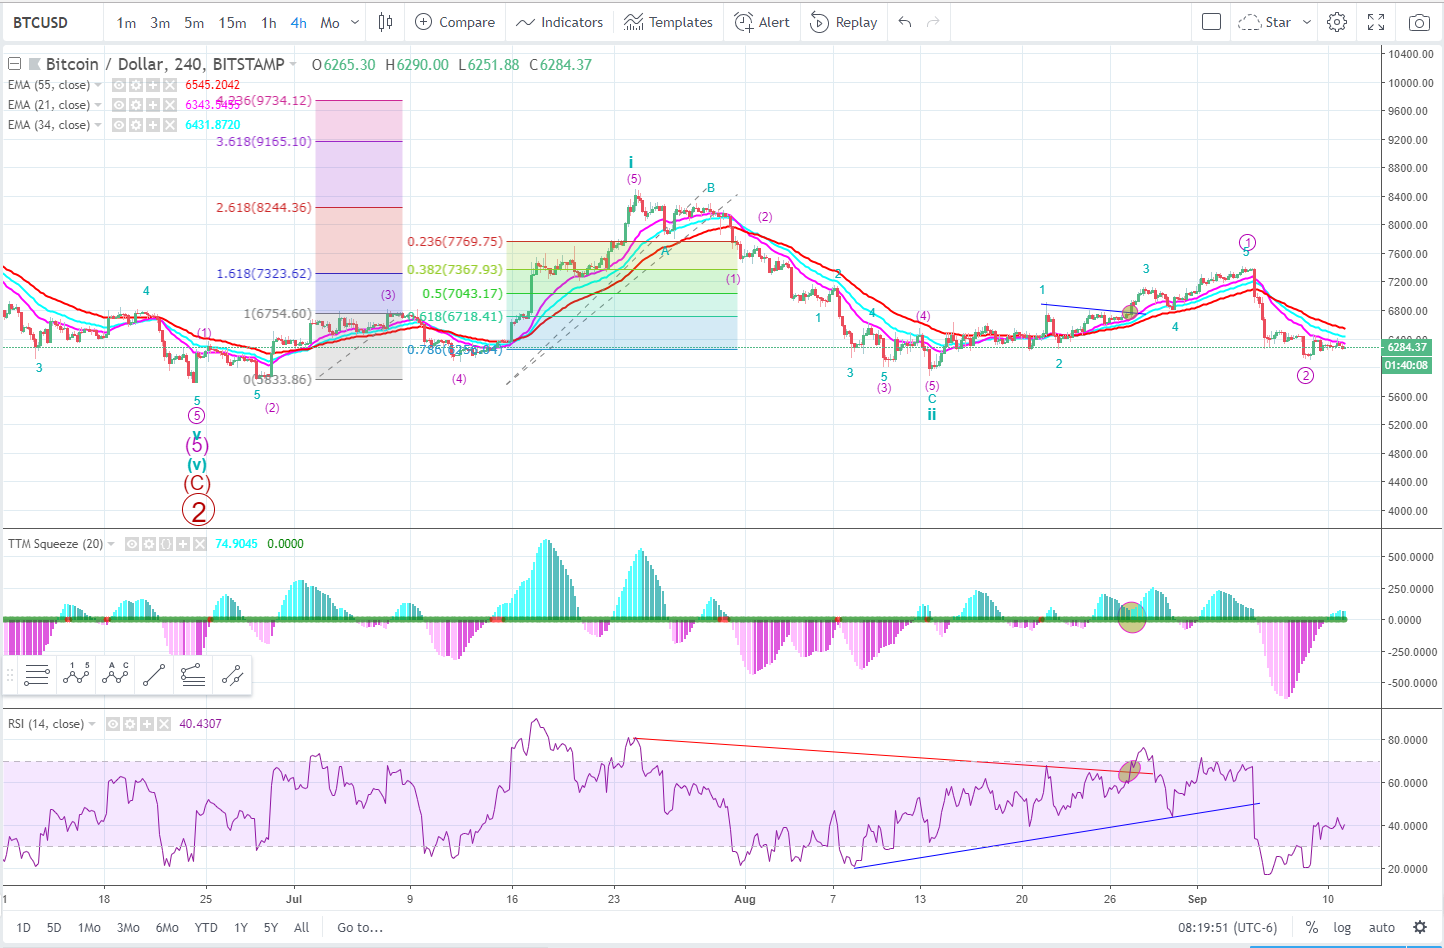The width and height of the screenshot is (1444, 948).
Task: Remove the EMA (55, close) indicator
Action: tap(170, 85)
